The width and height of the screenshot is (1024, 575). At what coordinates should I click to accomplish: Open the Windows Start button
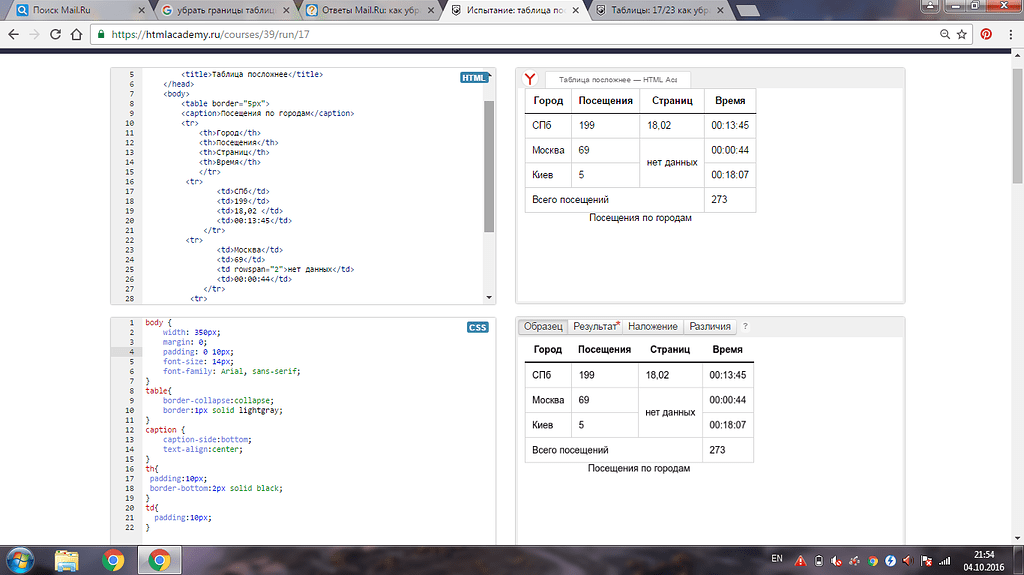click(20, 558)
